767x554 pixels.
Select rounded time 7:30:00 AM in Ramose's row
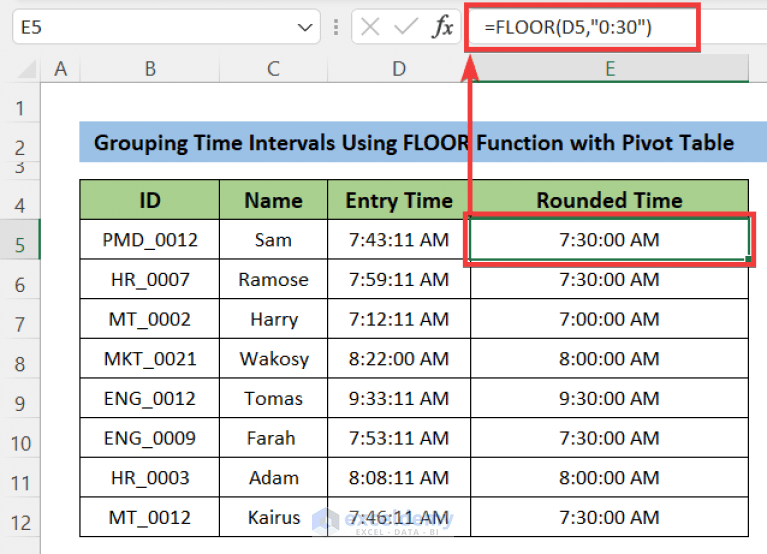point(609,279)
